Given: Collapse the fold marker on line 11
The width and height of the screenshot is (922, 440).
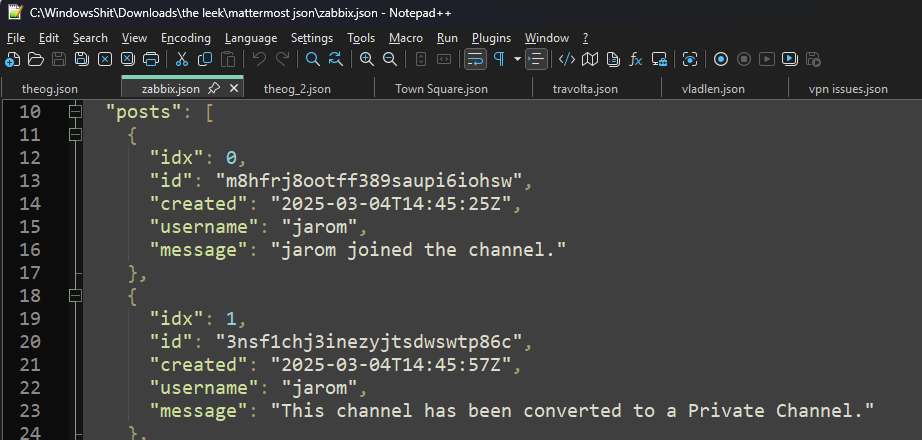Looking at the screenshot, I should pos(75,135).
